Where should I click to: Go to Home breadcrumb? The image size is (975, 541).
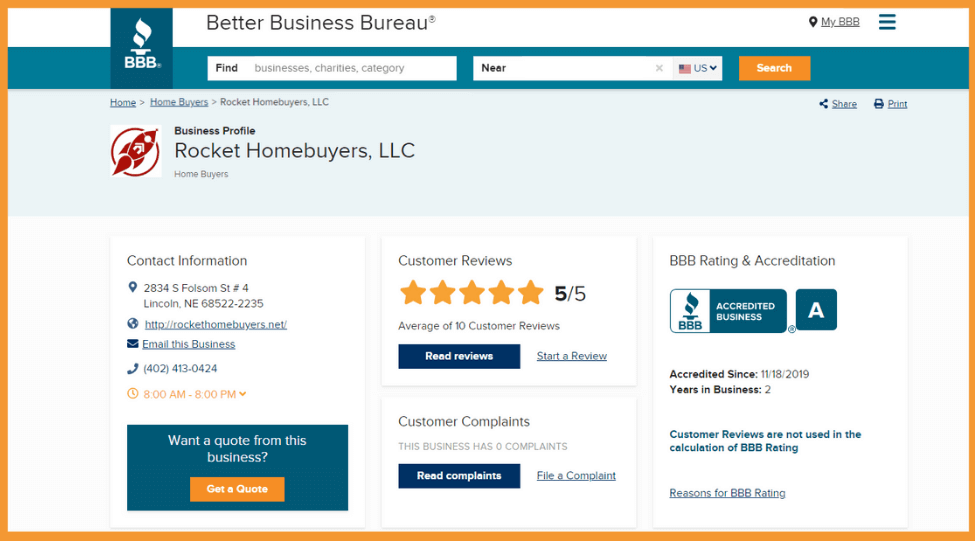click(123, 103)
